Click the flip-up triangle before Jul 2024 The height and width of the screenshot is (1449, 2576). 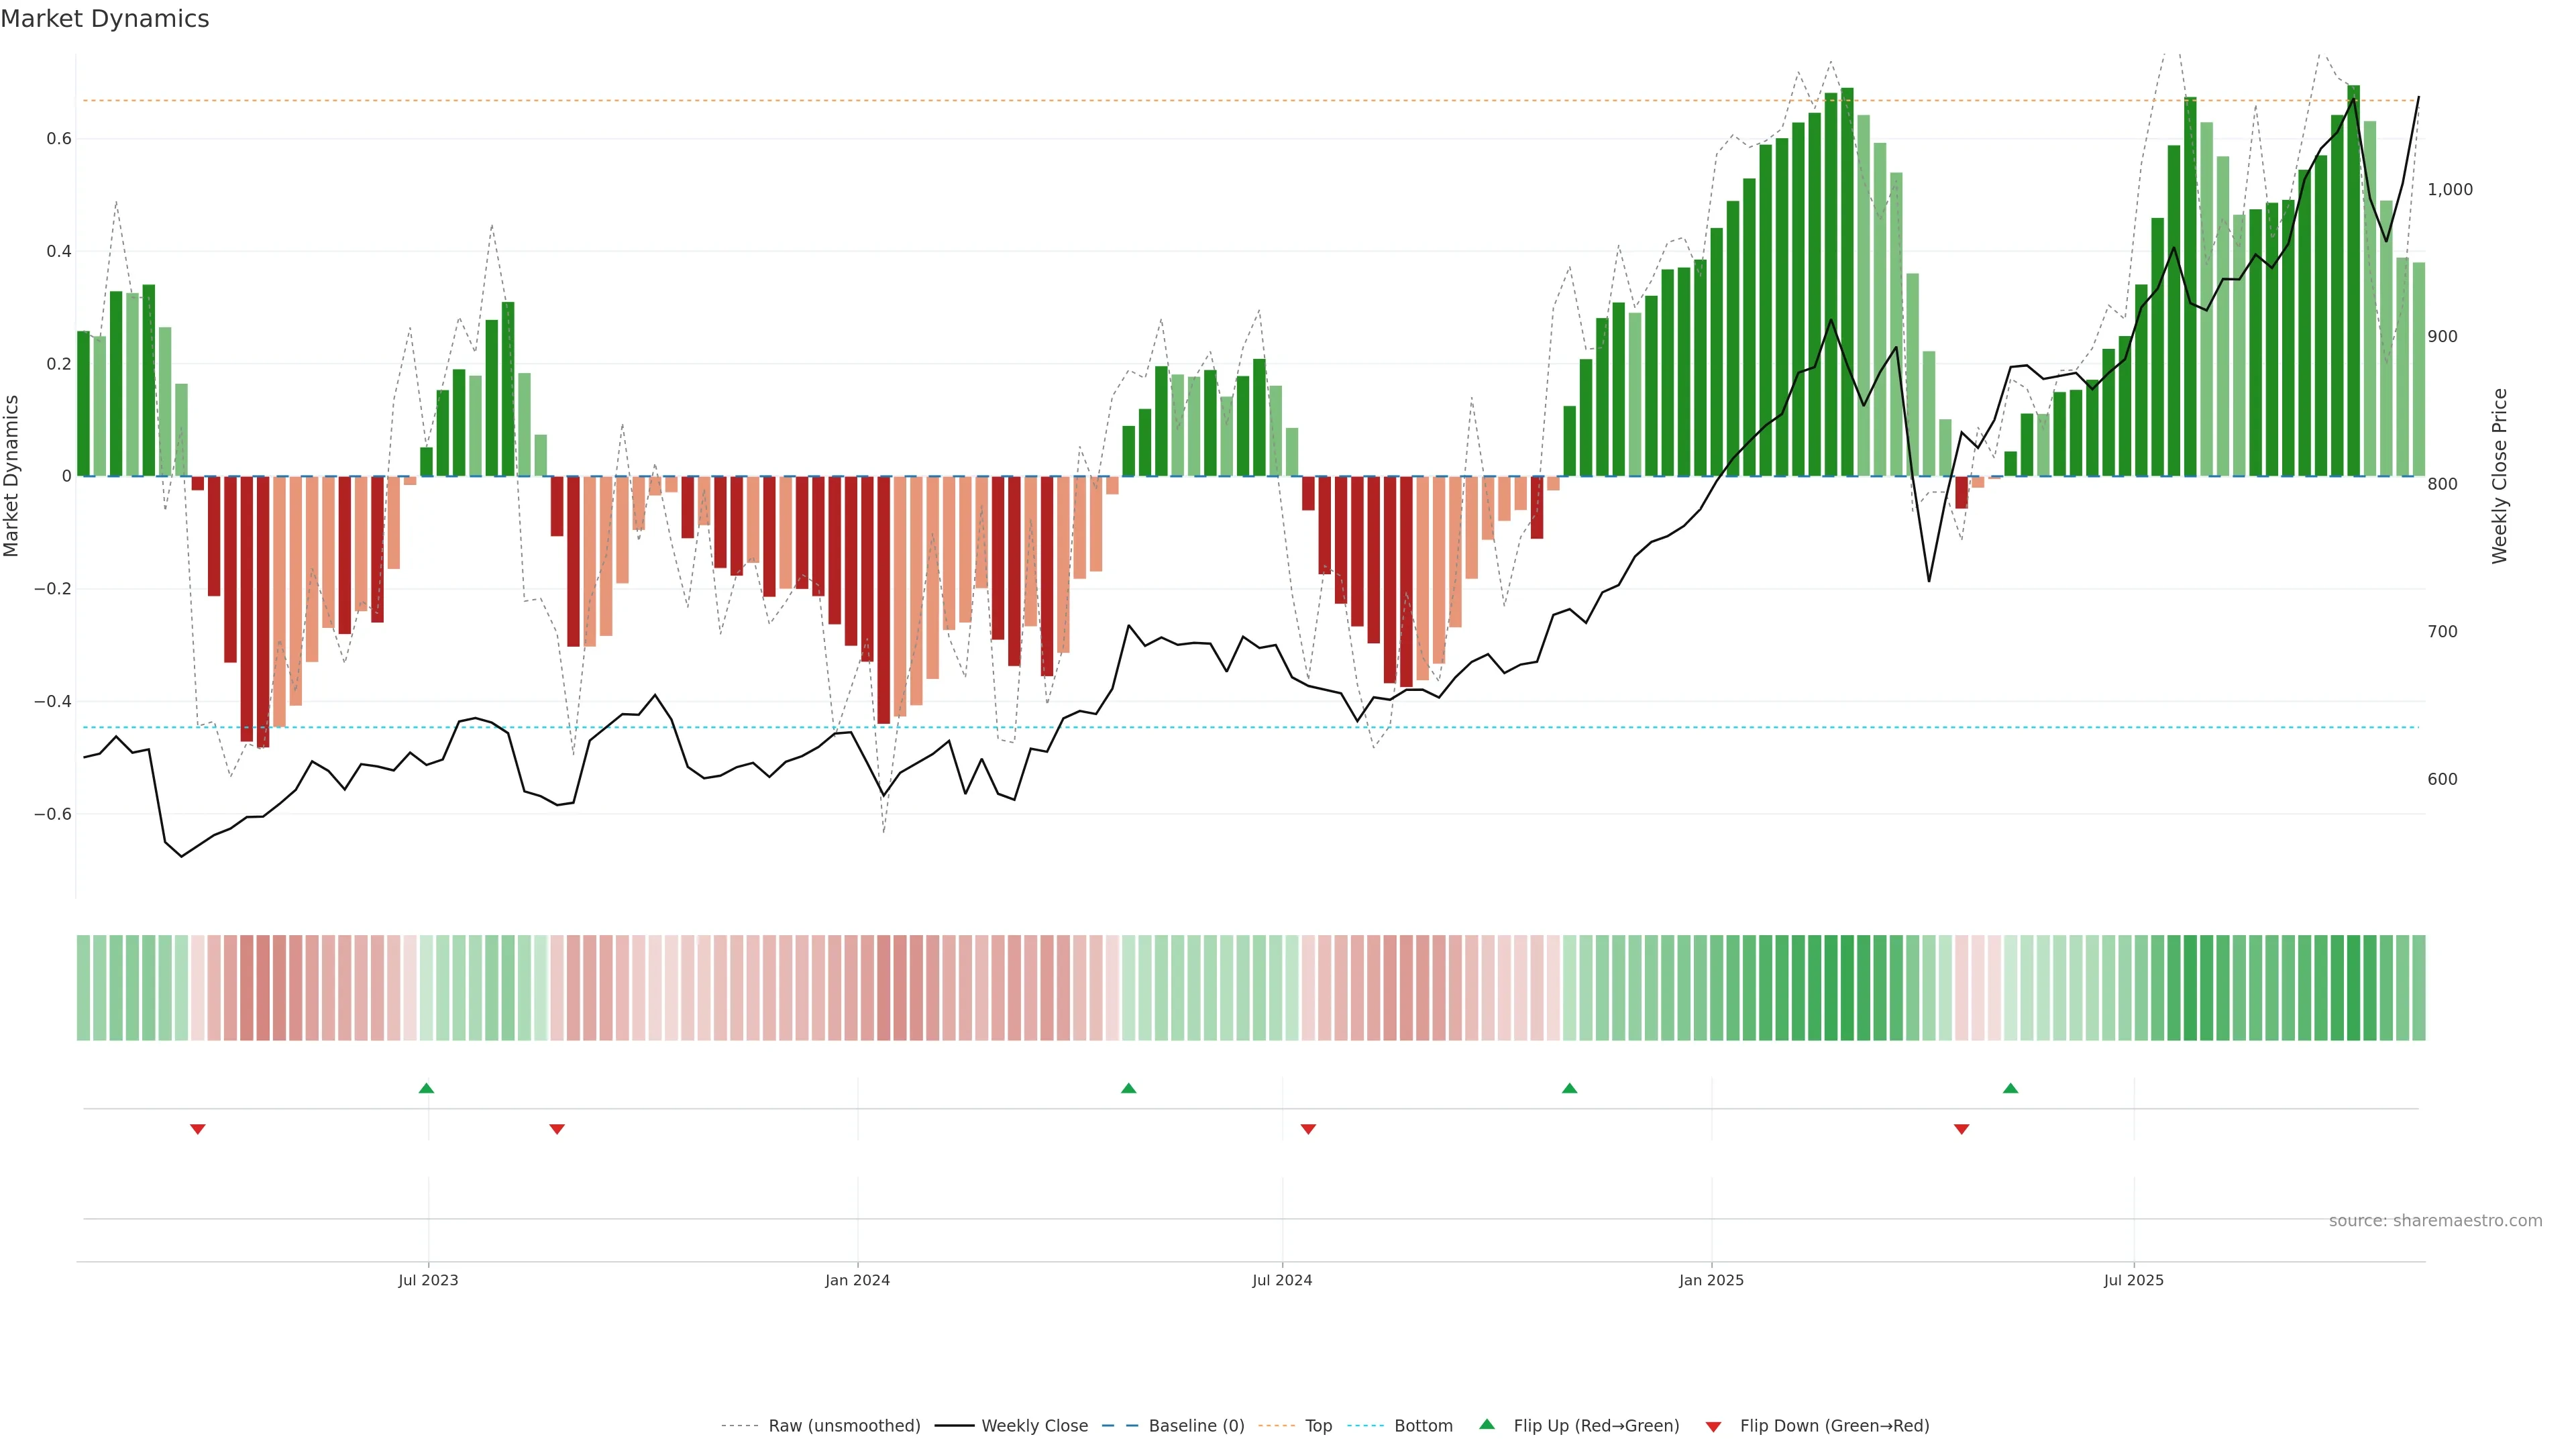[1128, 1088]
